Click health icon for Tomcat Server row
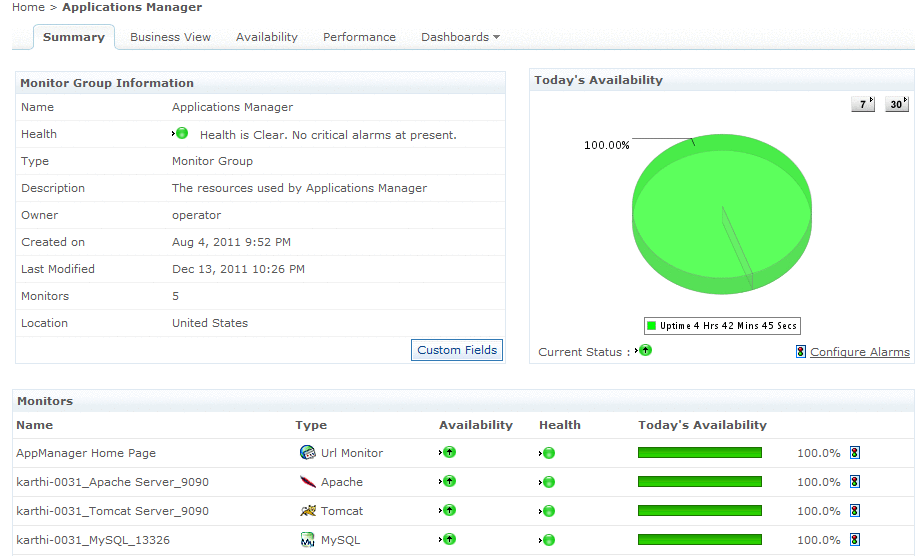This screenshot has width=923, height=556. point(549,511)
